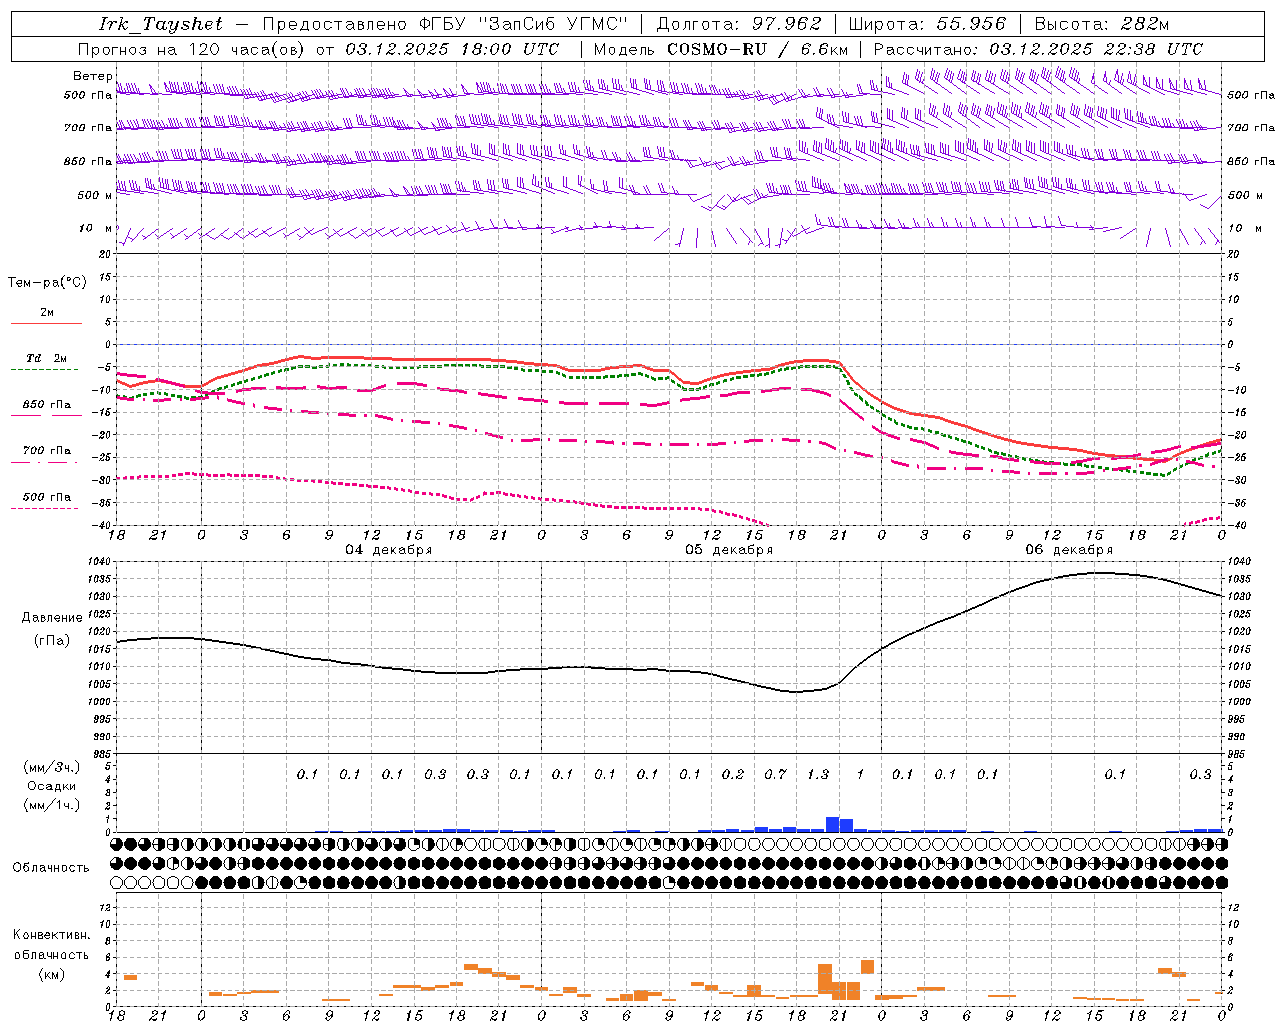Click the tallest blue hourly precipitation bar

(832, 824)
